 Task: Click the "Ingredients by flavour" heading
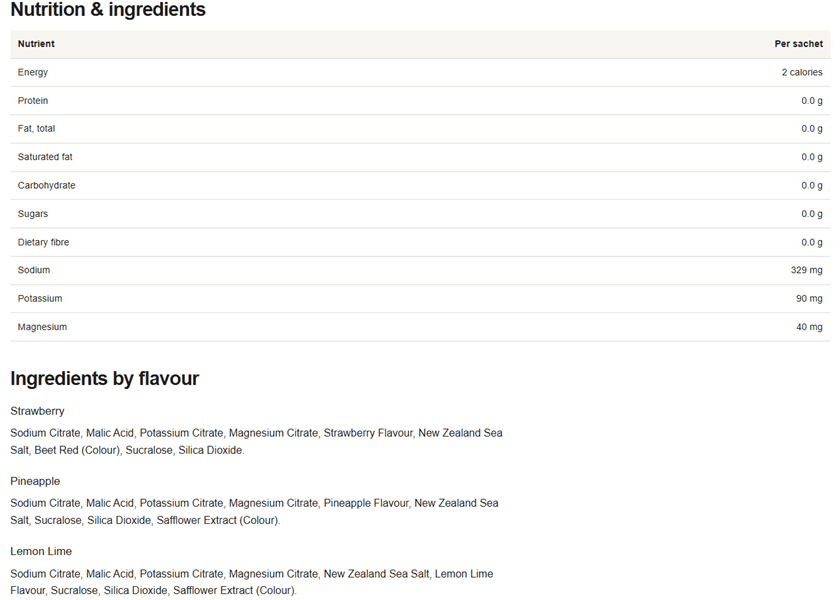(x=104, y=379)
